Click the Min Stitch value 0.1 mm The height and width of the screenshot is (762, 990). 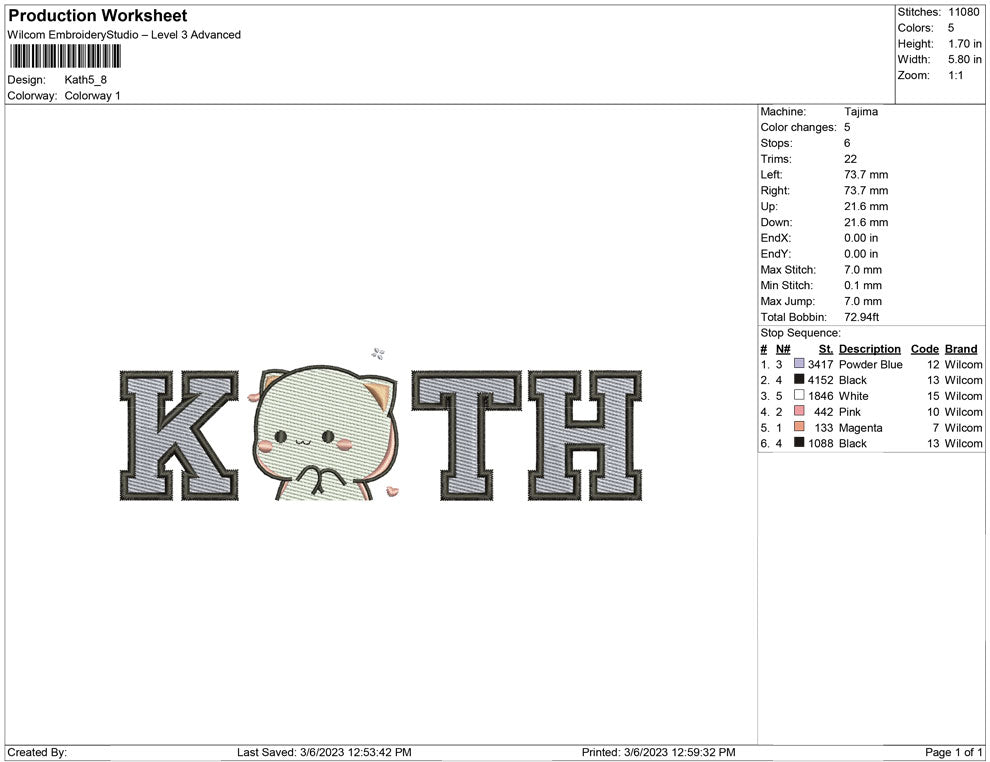pyautogui.click(x=862, y=285)
